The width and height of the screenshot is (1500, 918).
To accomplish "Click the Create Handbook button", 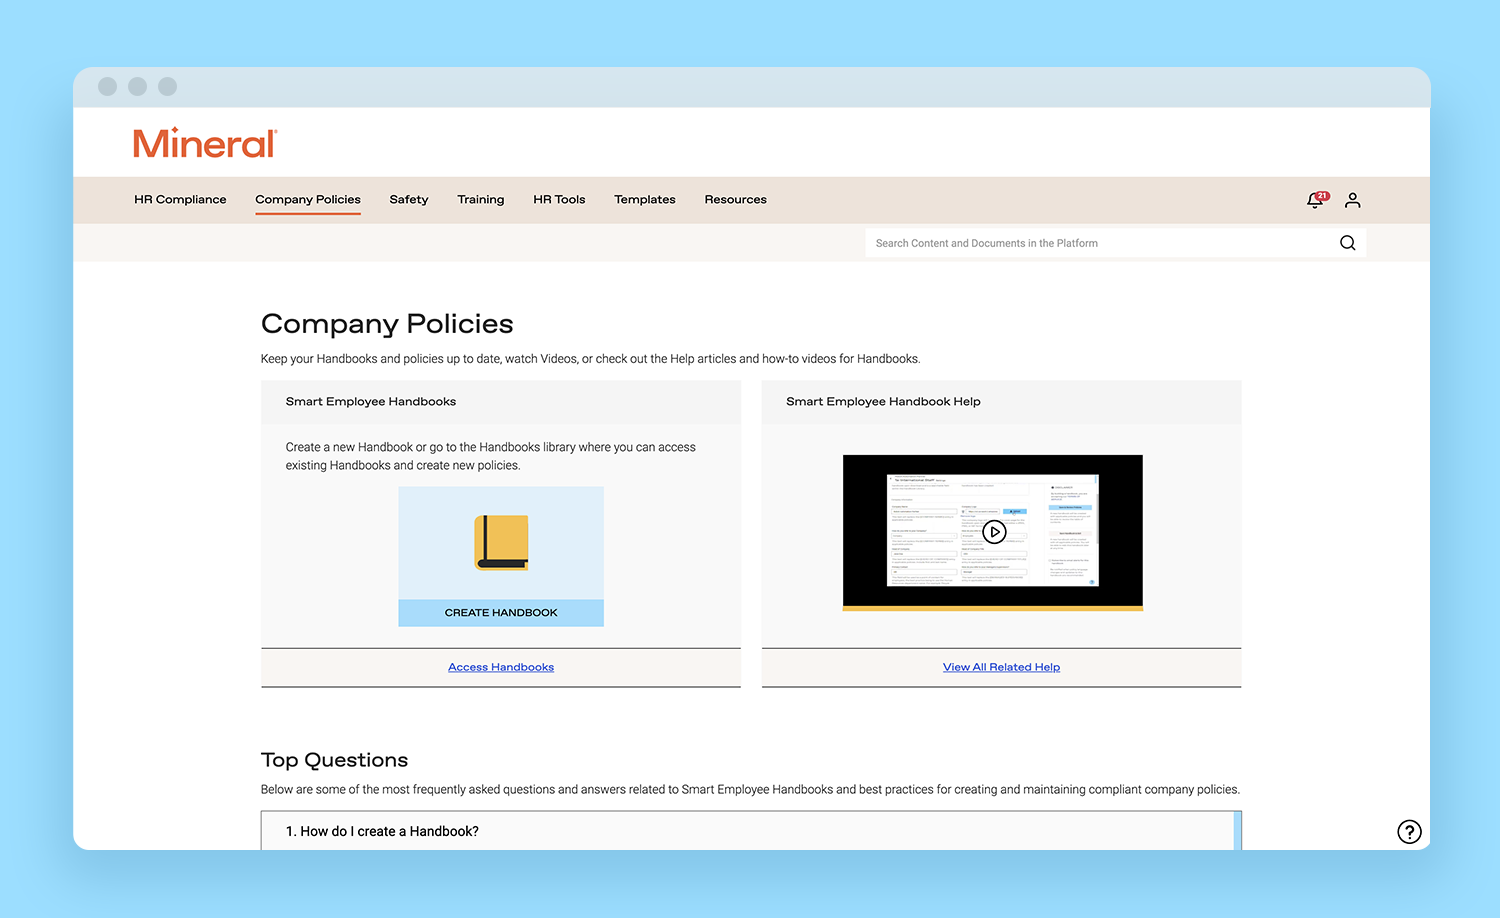I will tap(501, 613).
